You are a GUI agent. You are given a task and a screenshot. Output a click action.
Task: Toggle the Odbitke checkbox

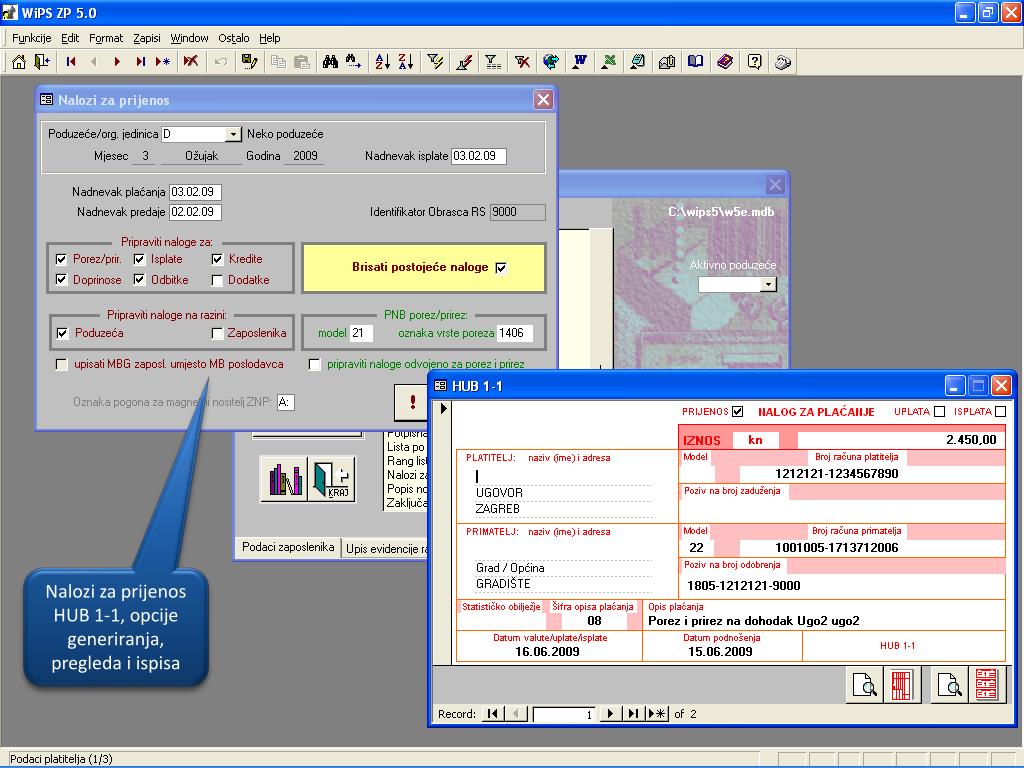pyautogui.click(x=139, y=280)
